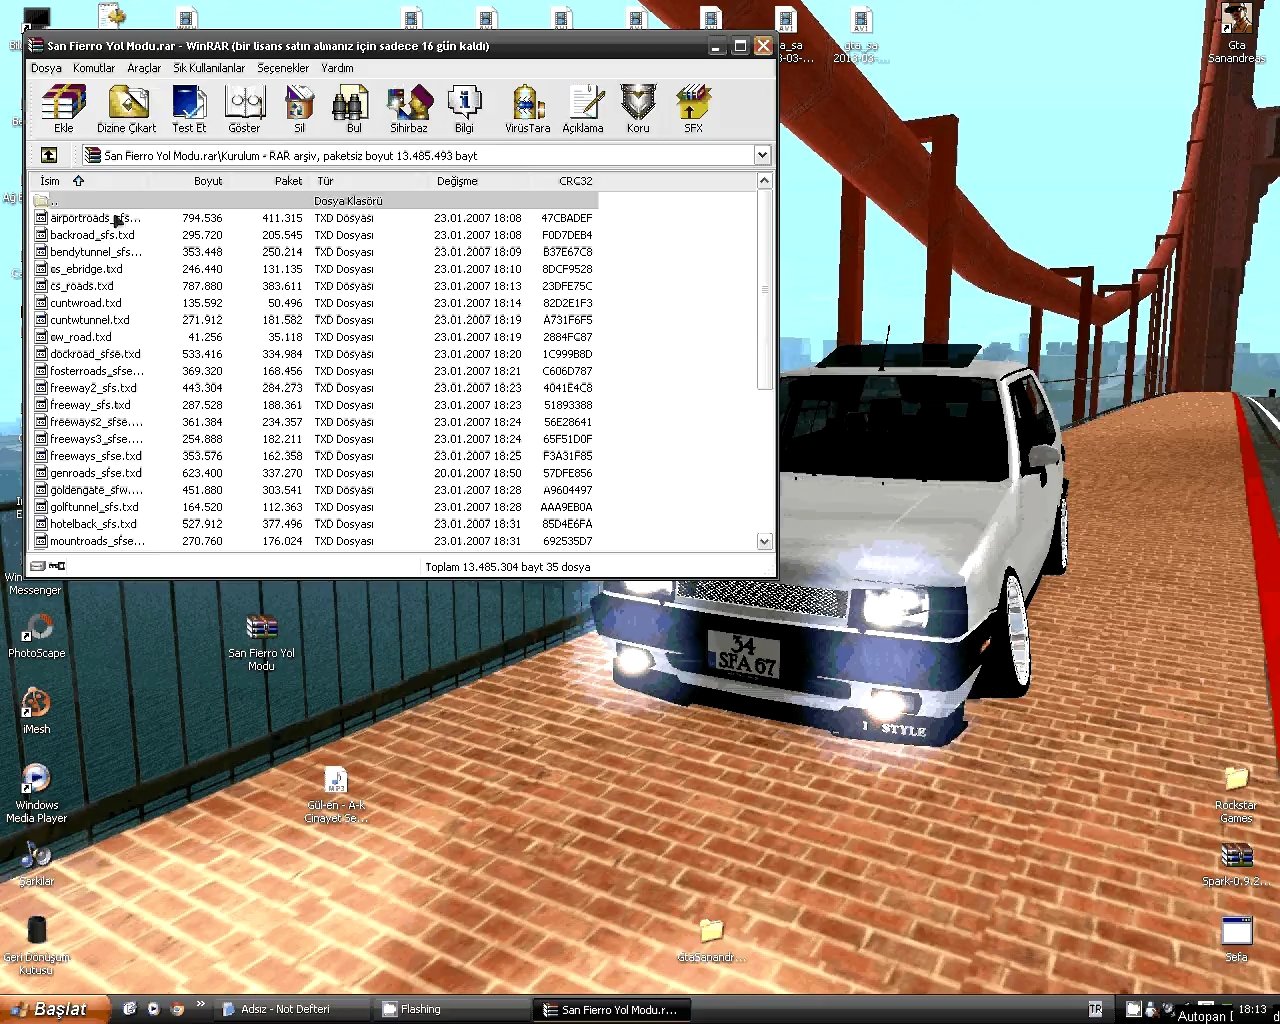Click the Bilgi (Info) toolbar icon
1280x1024 pixels.
[464, 109]
